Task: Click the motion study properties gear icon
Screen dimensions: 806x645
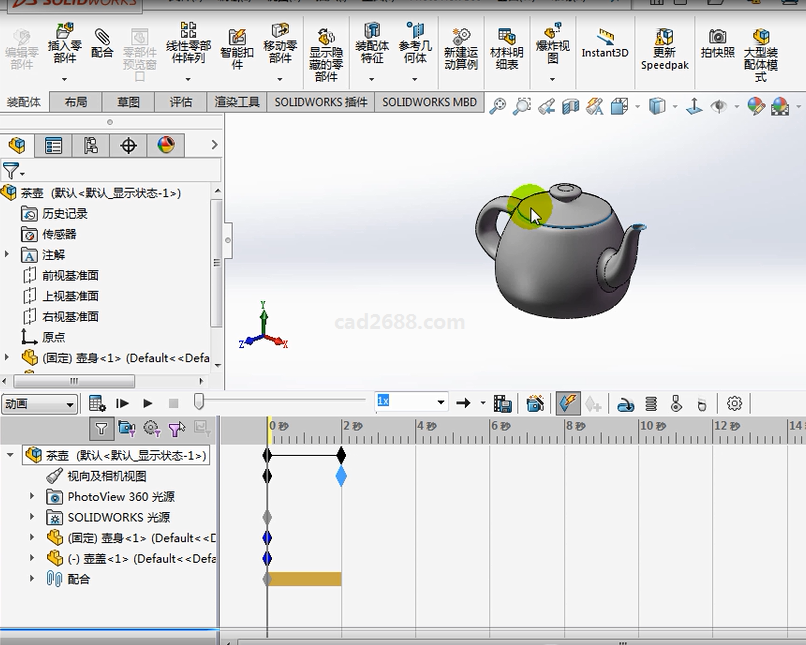Action: 735,404
